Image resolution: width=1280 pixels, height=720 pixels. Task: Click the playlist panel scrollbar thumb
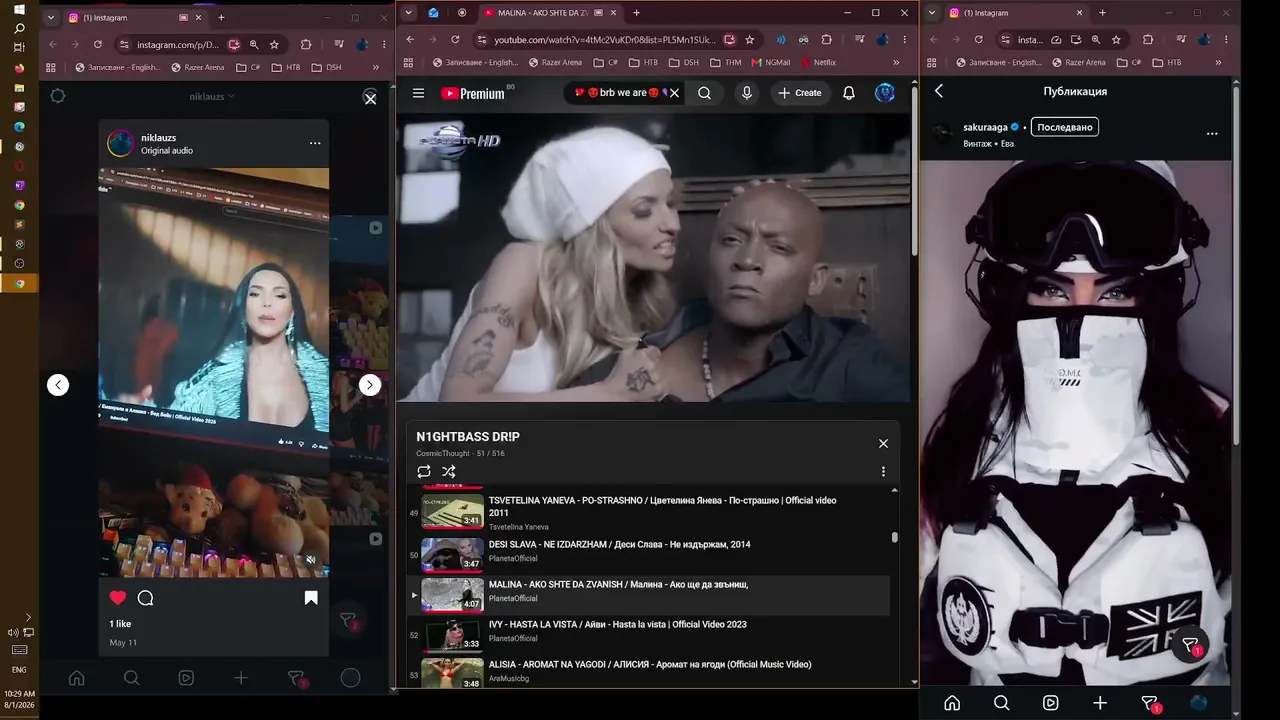894,537
